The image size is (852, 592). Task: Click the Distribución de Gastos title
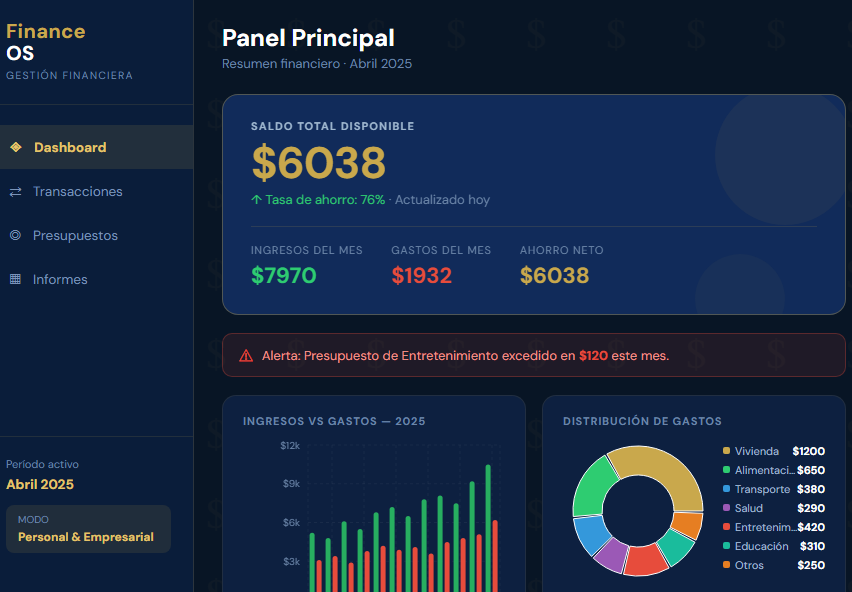(642, 421)
